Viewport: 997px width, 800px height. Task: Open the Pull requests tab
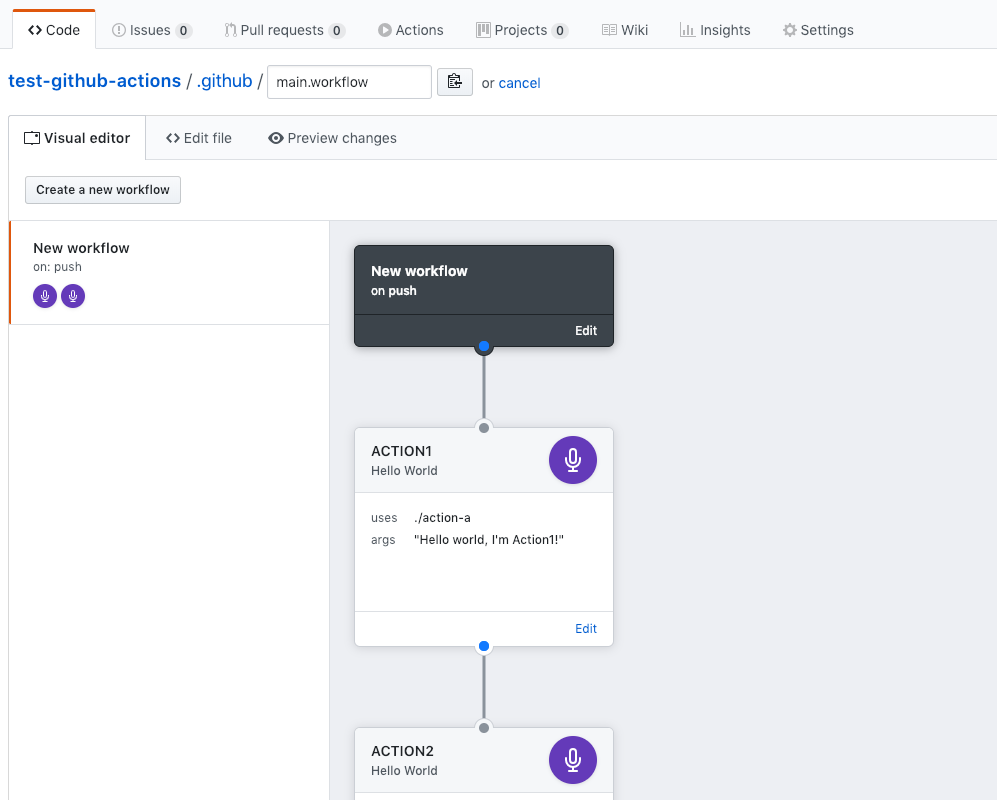tap(284, 30)
